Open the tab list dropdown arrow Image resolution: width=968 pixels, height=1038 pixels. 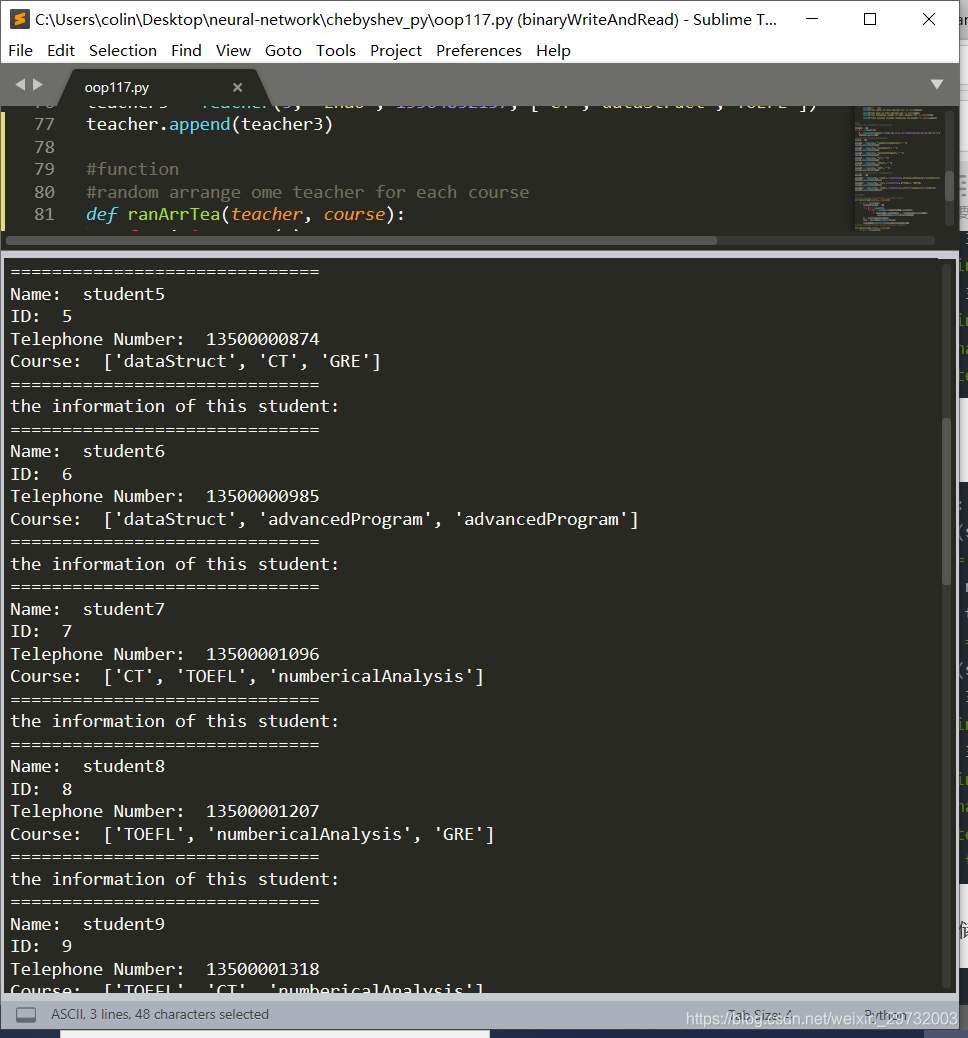point(936,84)
